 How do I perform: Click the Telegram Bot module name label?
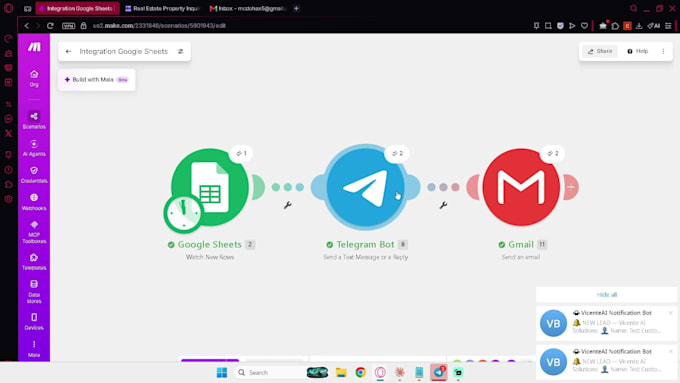tap(365, 245)
